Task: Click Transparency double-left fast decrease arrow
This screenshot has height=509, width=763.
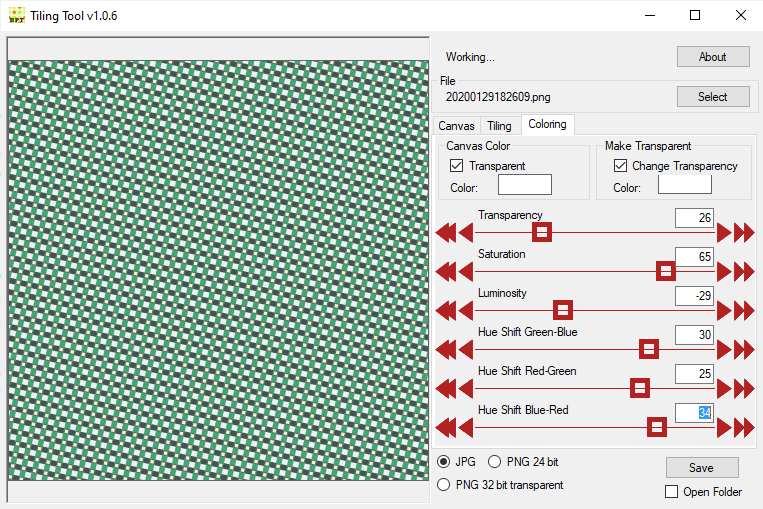Action: coord(446,233)
